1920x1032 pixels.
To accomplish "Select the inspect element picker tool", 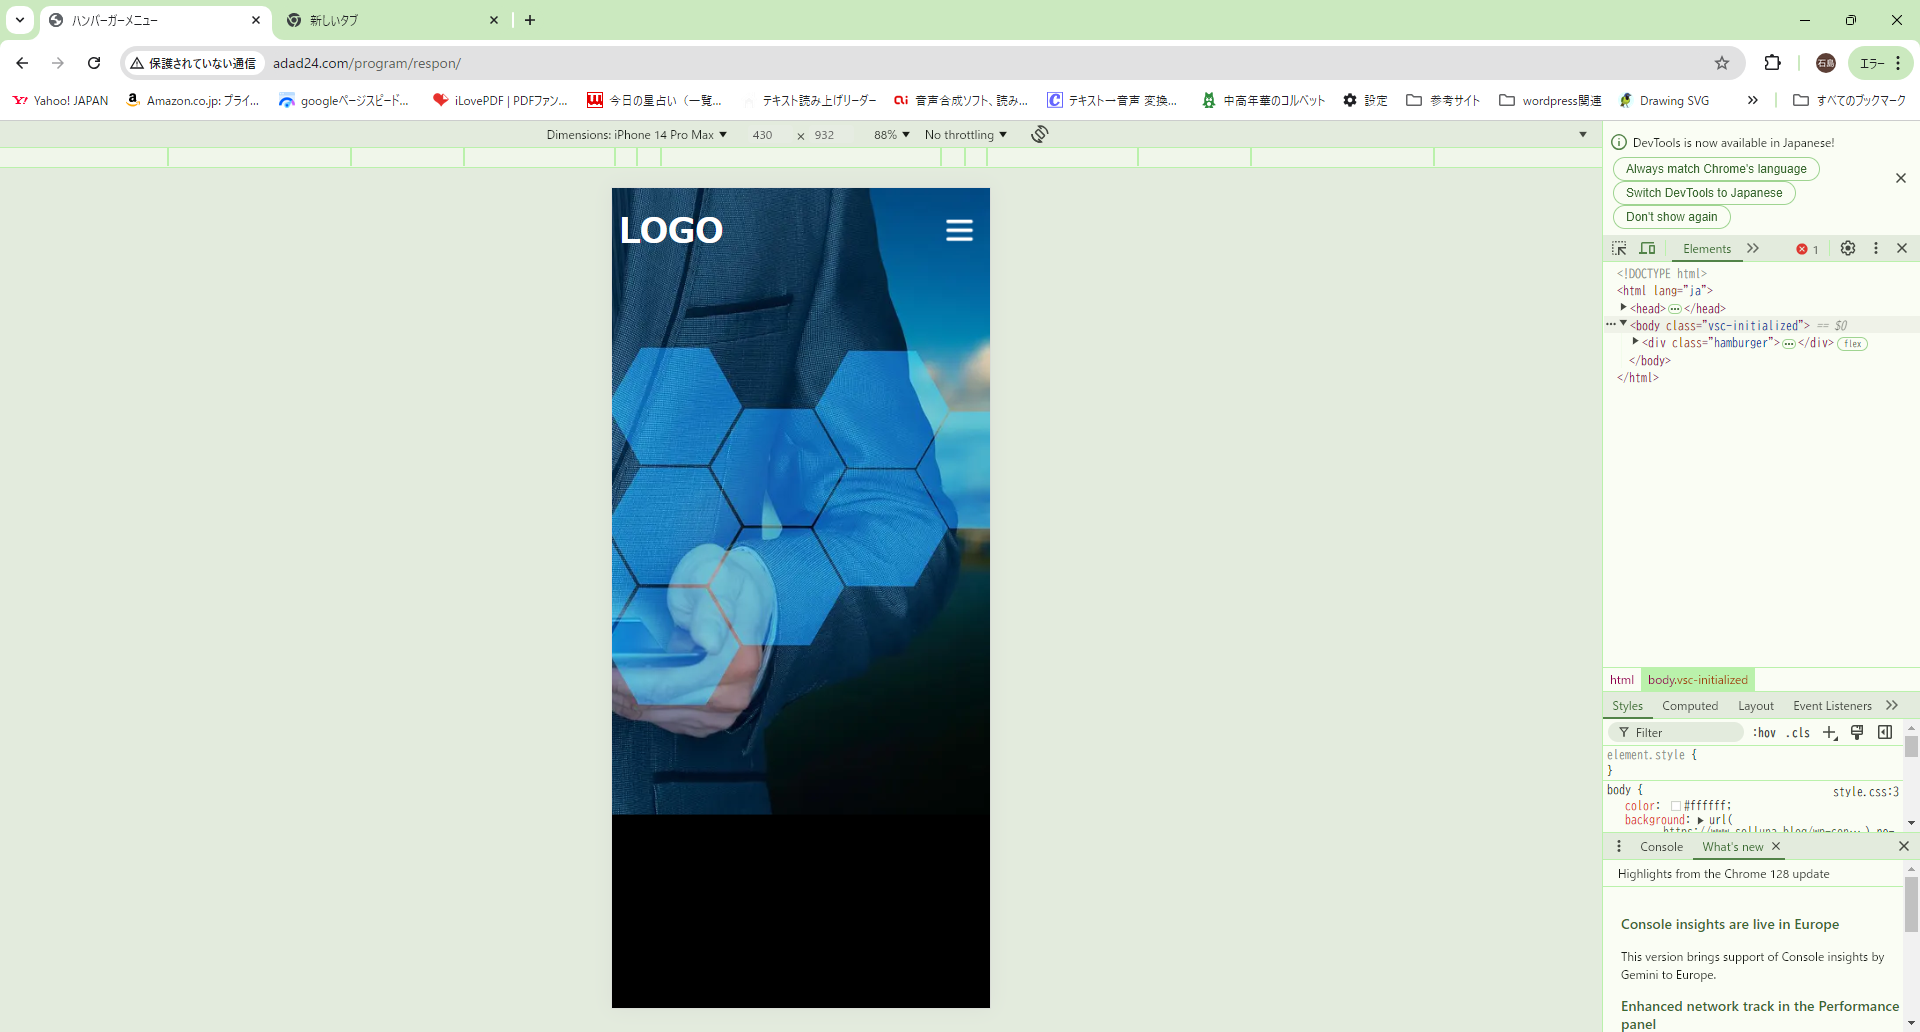I will click(1619, 248).
